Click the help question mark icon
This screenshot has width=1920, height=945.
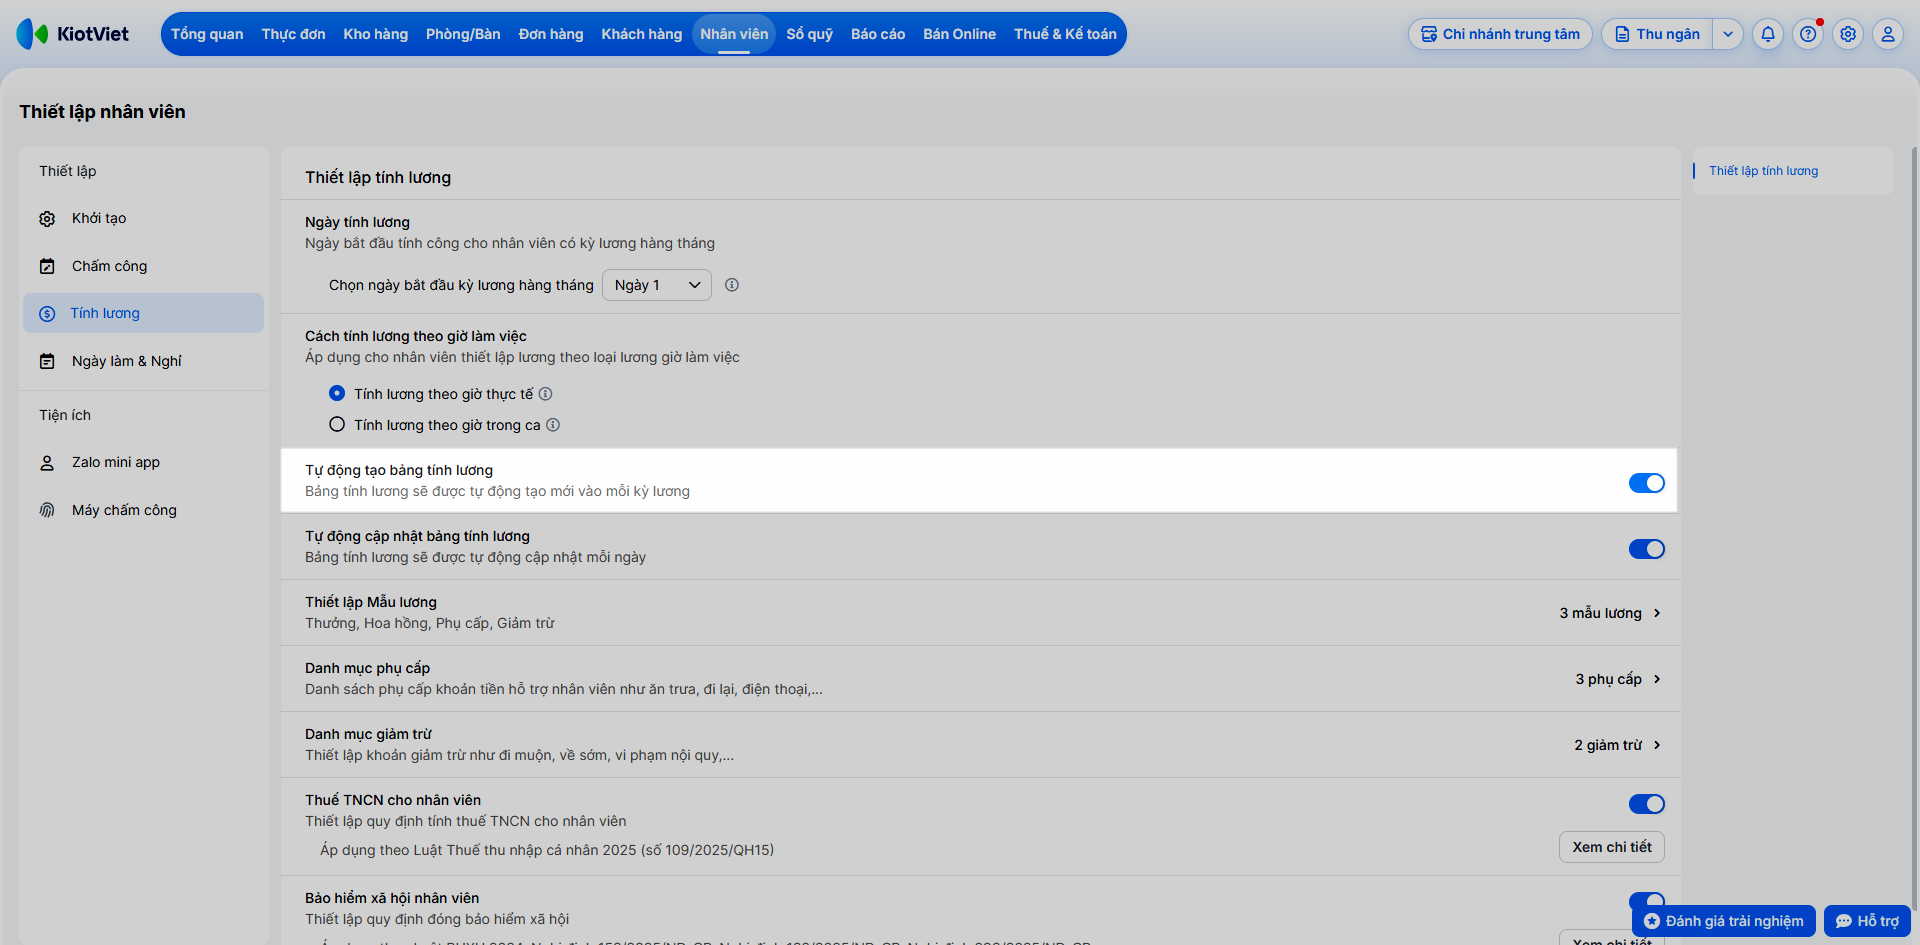click(1808, 34)
